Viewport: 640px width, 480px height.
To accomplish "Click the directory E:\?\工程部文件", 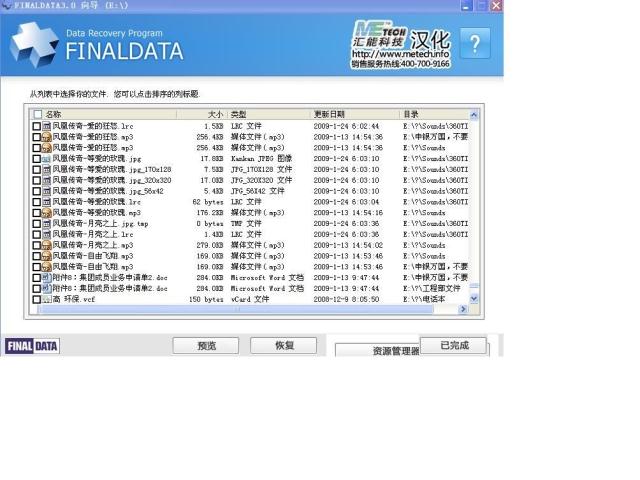I will pyautogui.click(x=431, y=289).
